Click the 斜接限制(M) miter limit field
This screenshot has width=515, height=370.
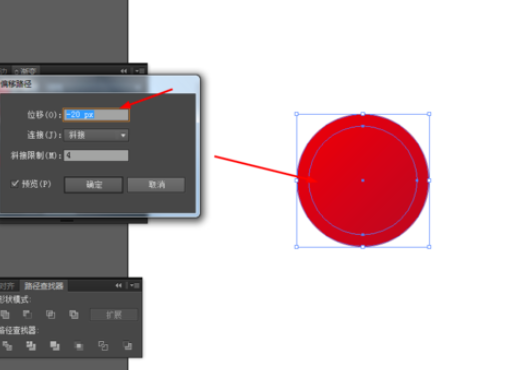pos(96,155)
